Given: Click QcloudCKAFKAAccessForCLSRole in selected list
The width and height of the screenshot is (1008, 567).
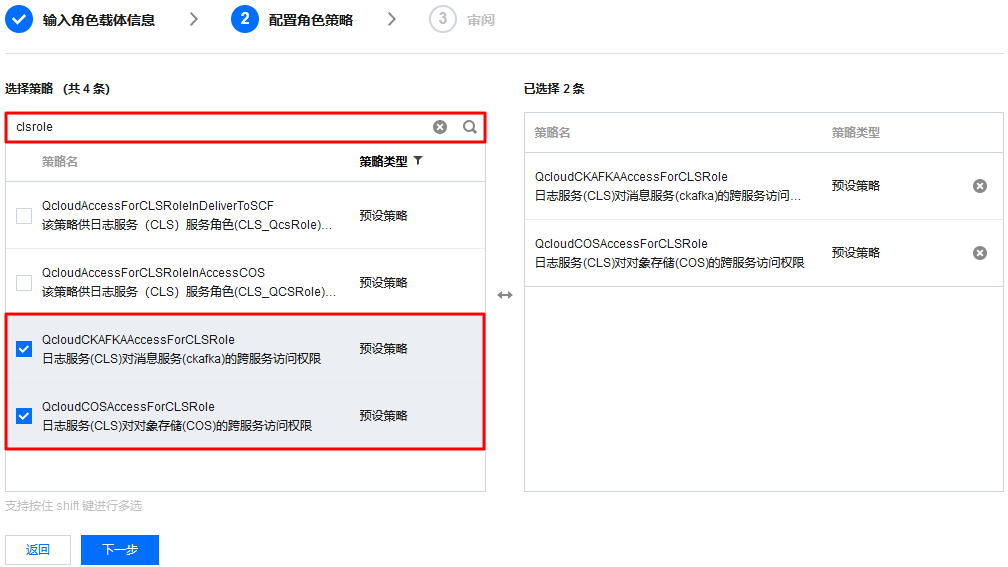Looking at the screenshot, I should (x=631, y=176).
